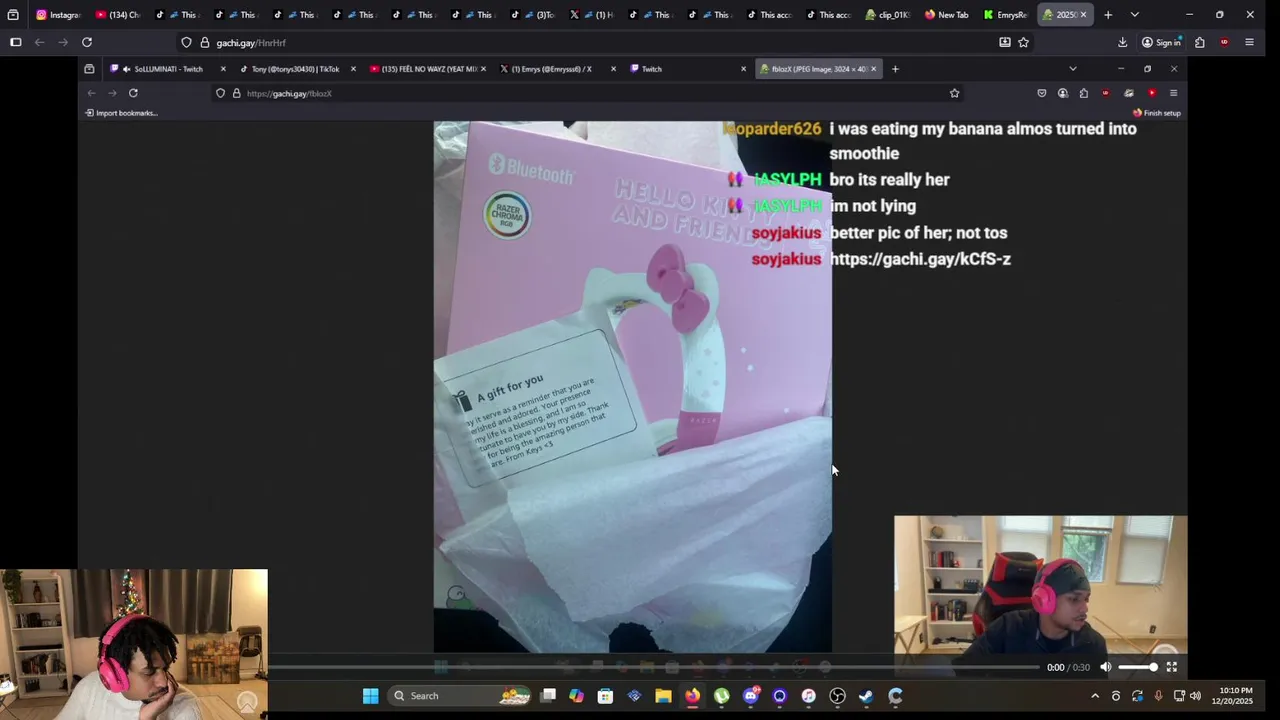Seek on the video progress bar

click(x=655, y=667)
